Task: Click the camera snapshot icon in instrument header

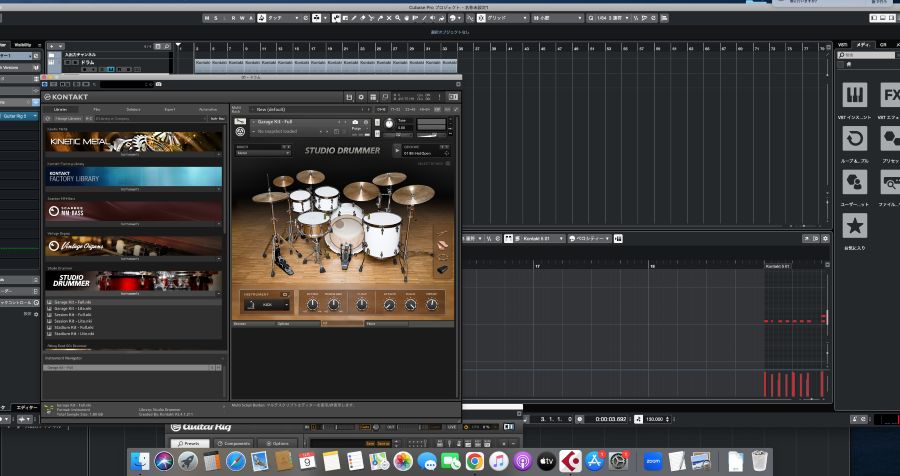Action: coord(354,121)
